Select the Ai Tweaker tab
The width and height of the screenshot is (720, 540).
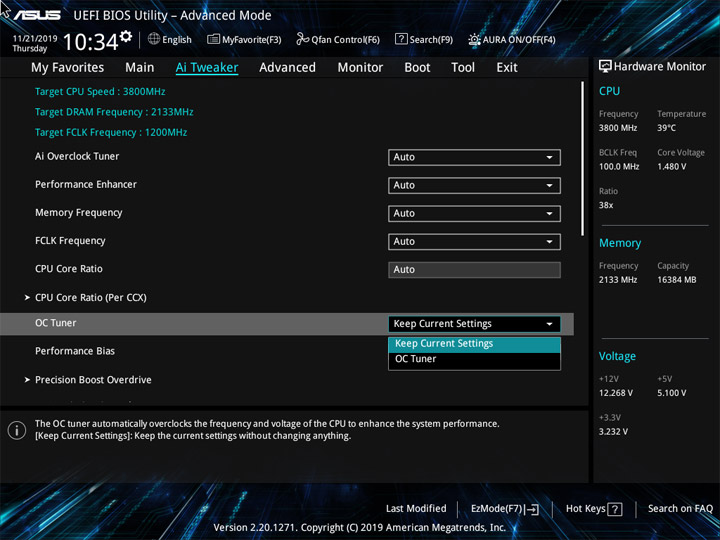pyautogui.click(x=207, y=68)
